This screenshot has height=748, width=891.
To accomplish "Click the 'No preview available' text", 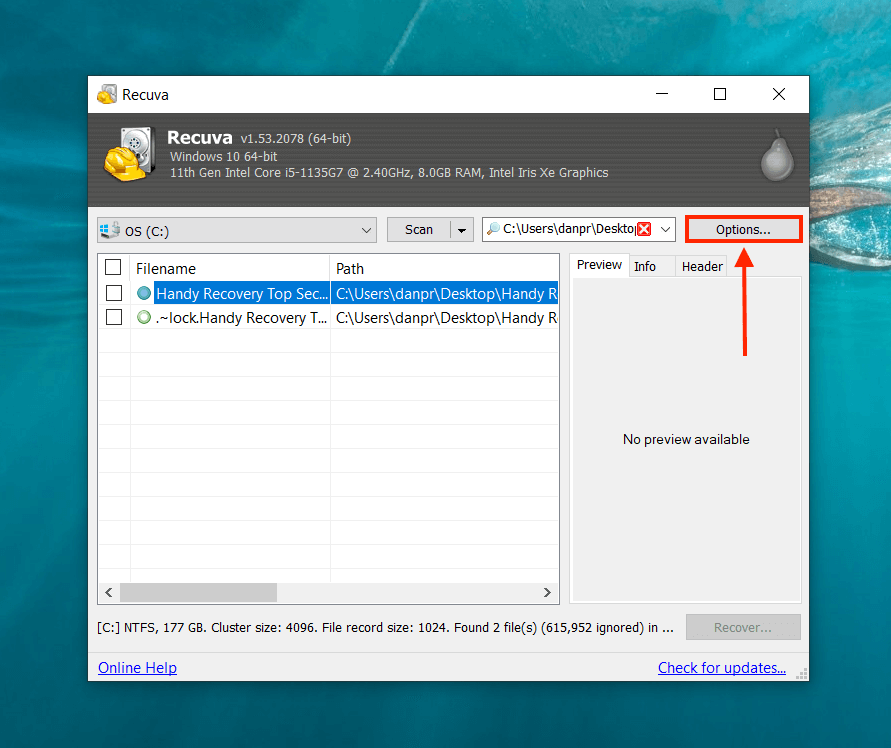I will click(686, 439).
